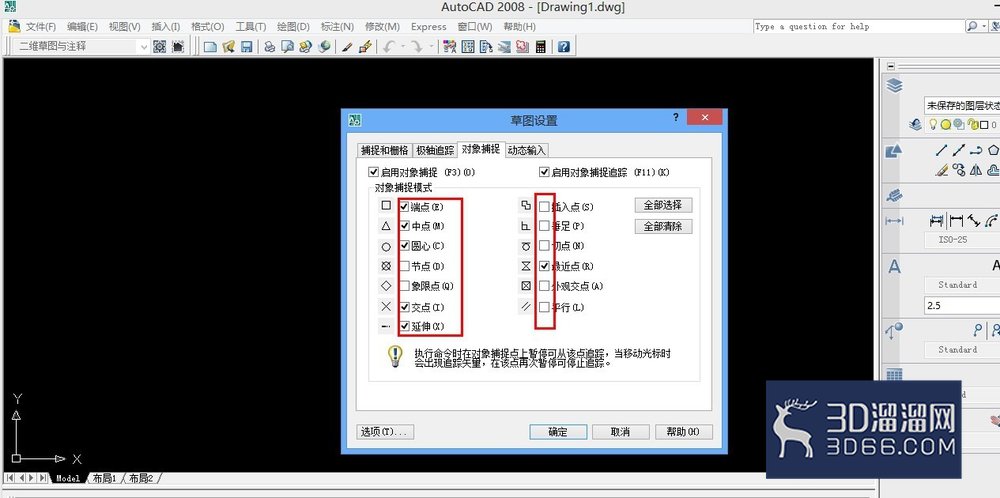Viewport: 1000px width, 498px height.
Task: Open Layer Properties Manager icon in dashboard
Action: click(916, 125)
